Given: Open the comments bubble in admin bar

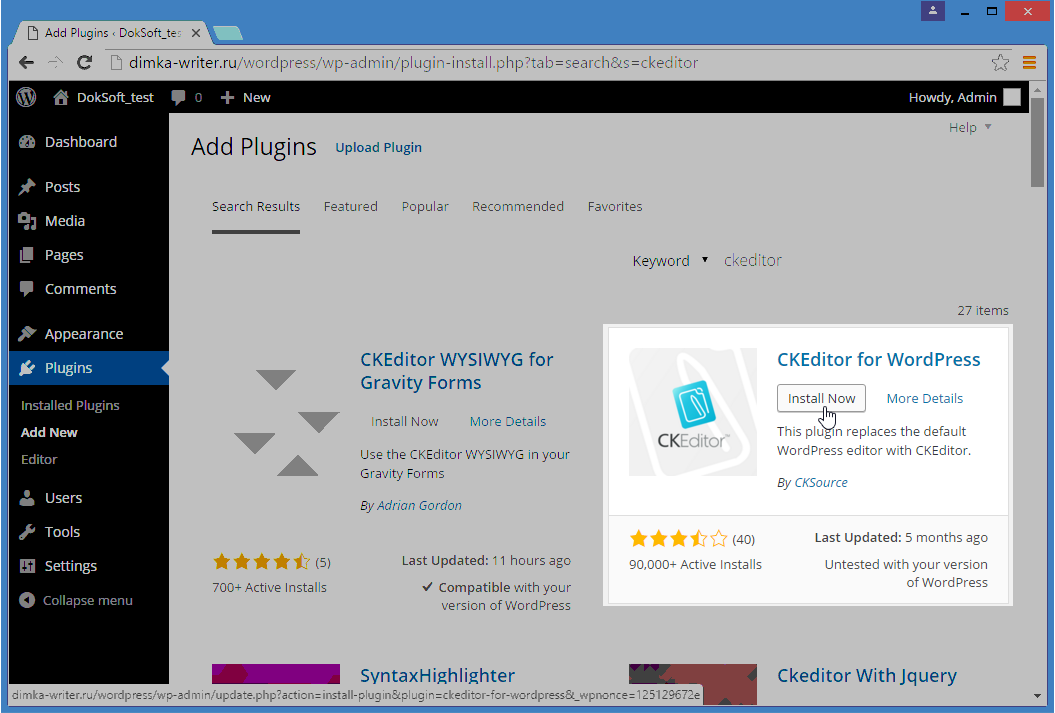Looking at the screenshot, I should click(x=178, y=98).
